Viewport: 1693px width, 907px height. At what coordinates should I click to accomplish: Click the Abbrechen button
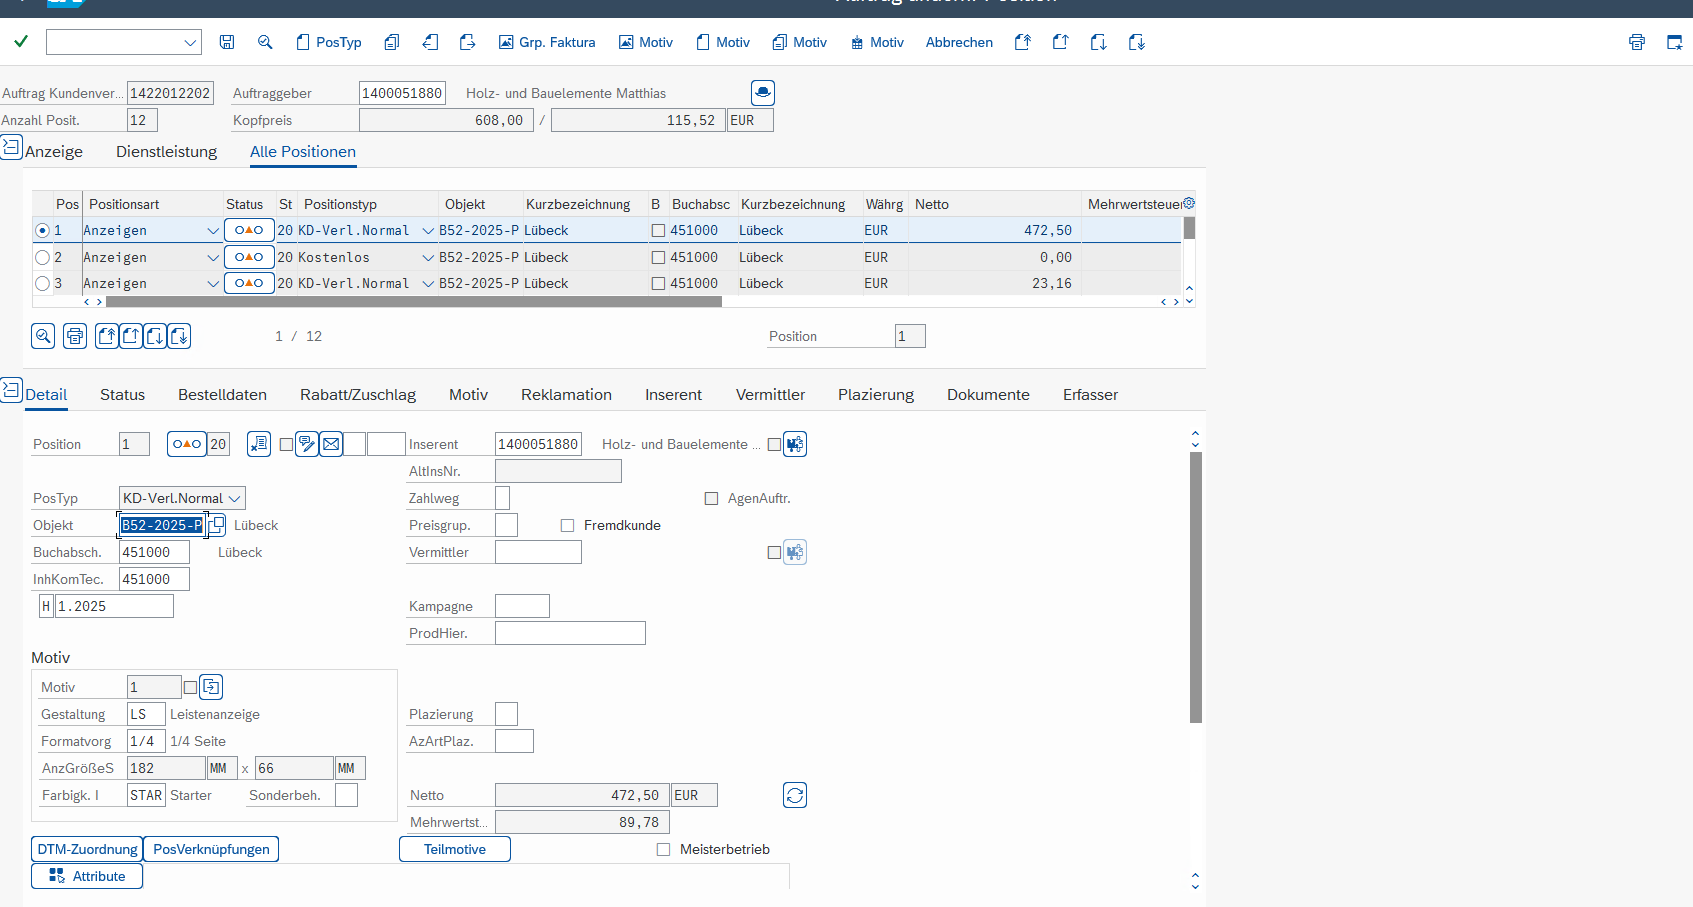959,42
